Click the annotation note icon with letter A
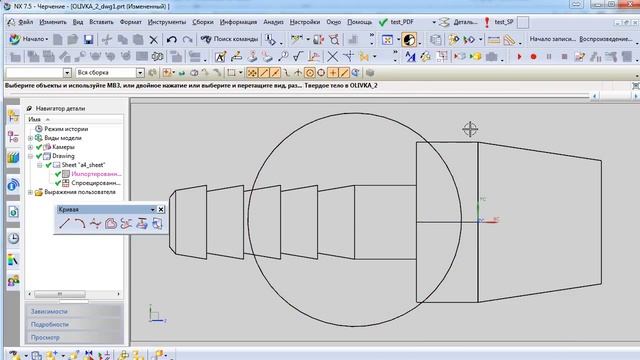Image resolution: width=640 pixels, height=360 pixels. (x=220, y=56)
